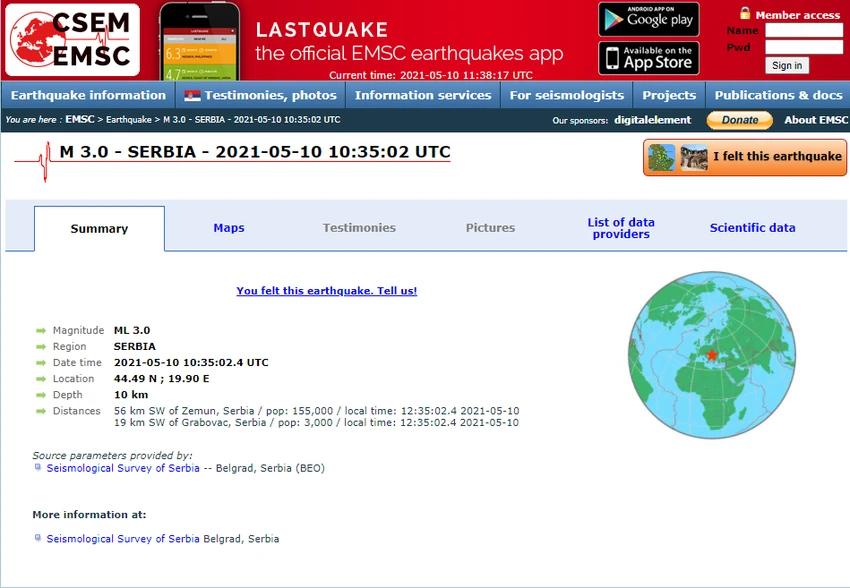Open the App Store badge
This screenshot has height=588, width=850.
point(648,58)
